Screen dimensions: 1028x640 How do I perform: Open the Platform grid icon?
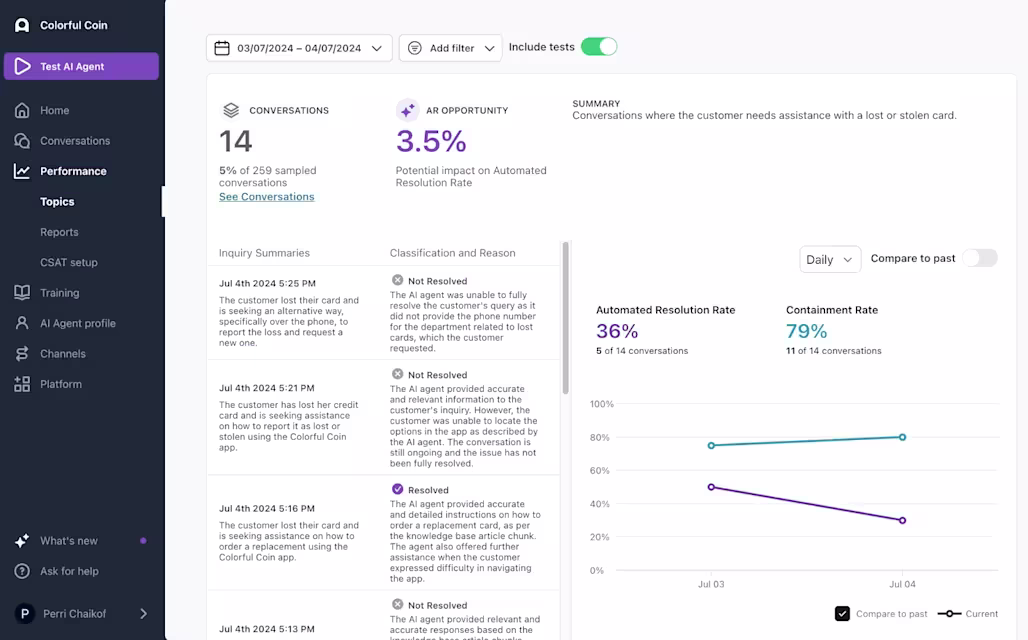pyautogui.click(x=22, y=384)
